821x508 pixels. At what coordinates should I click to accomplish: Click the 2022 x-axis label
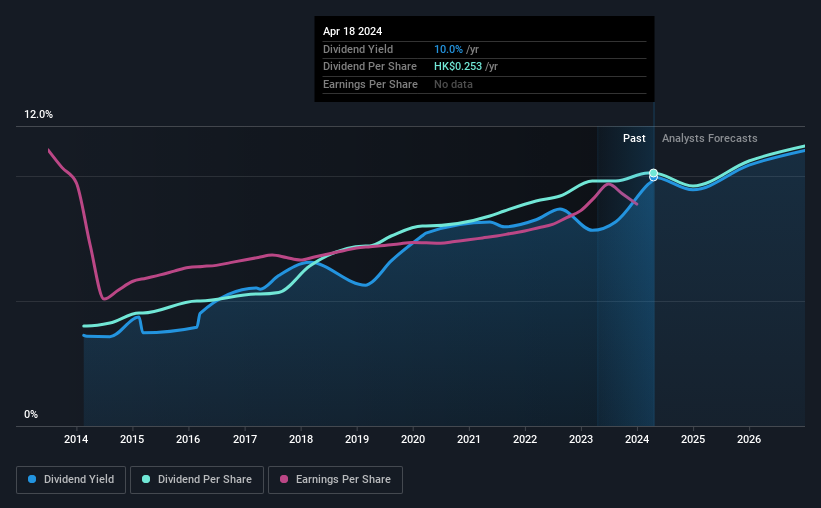tap(525, 439)
